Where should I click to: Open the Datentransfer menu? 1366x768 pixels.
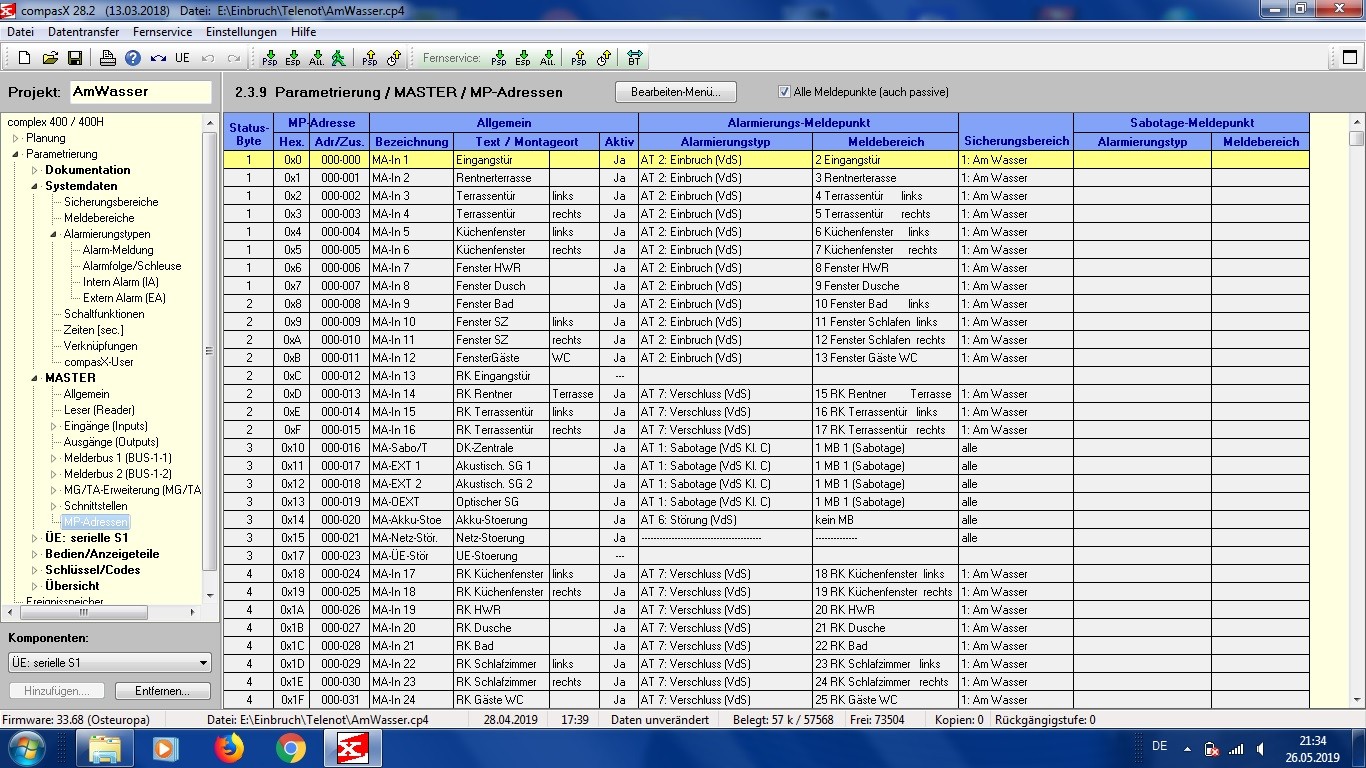84,32
